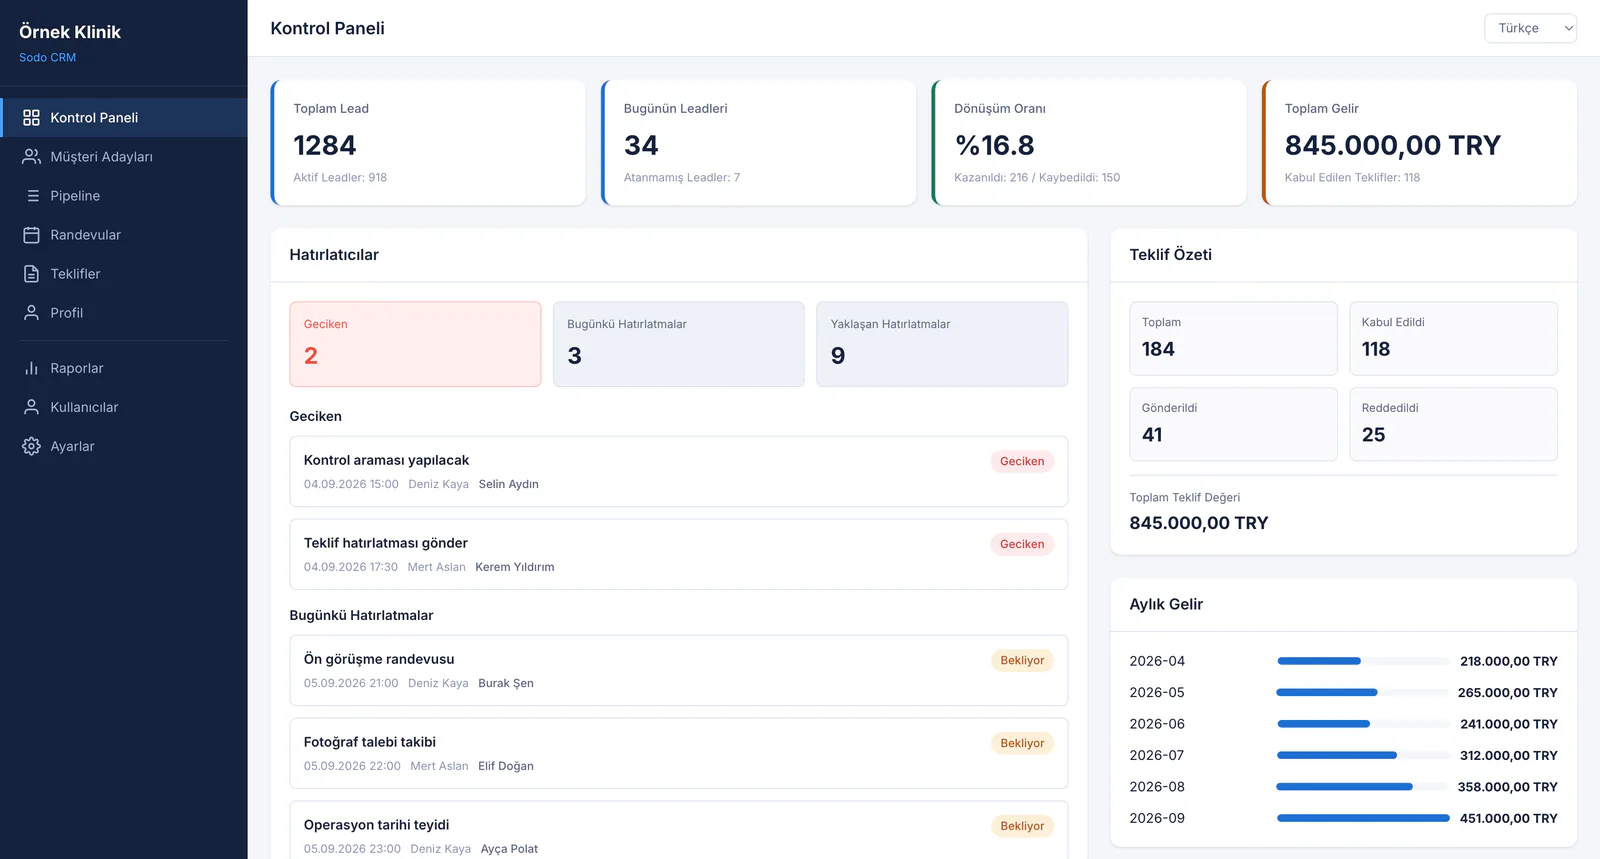Click 241.000,00 TRY revenue value

click(x=1508, y=724)
